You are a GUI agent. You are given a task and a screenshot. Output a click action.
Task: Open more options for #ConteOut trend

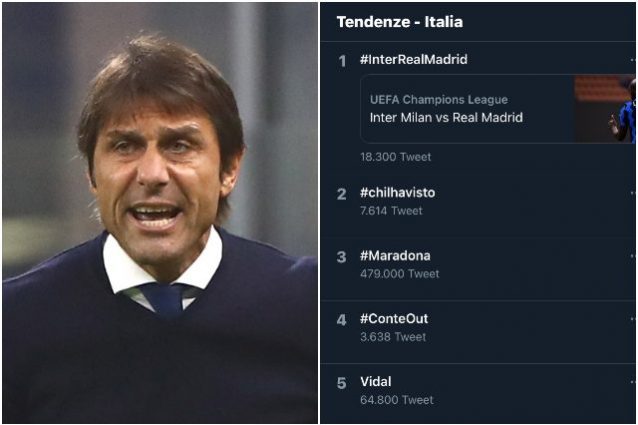point(633,319)
